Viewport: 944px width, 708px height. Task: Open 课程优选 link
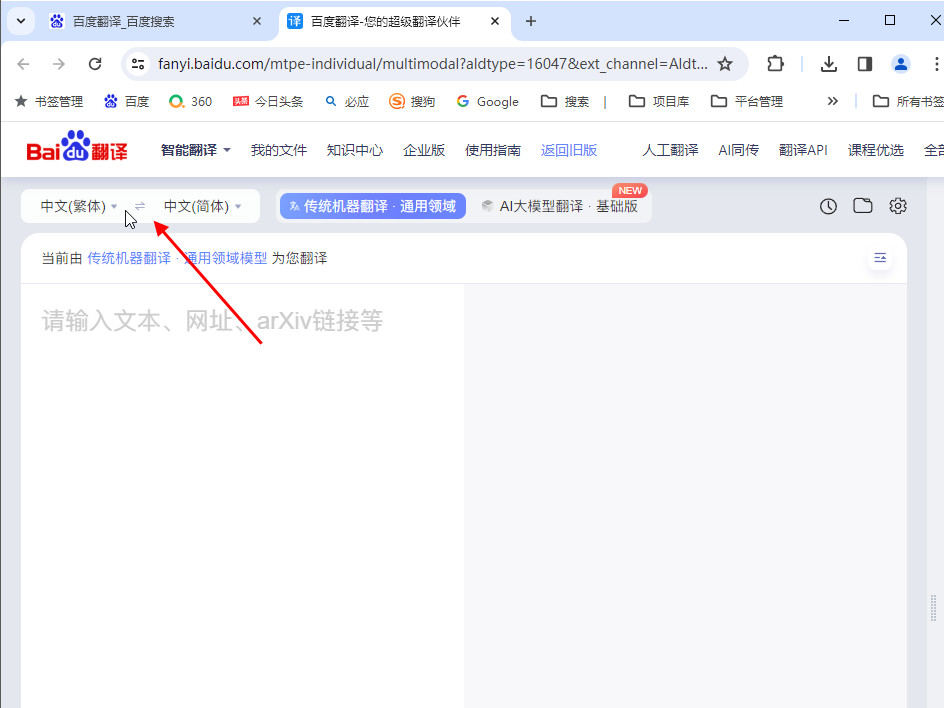[x=876, y=150]
